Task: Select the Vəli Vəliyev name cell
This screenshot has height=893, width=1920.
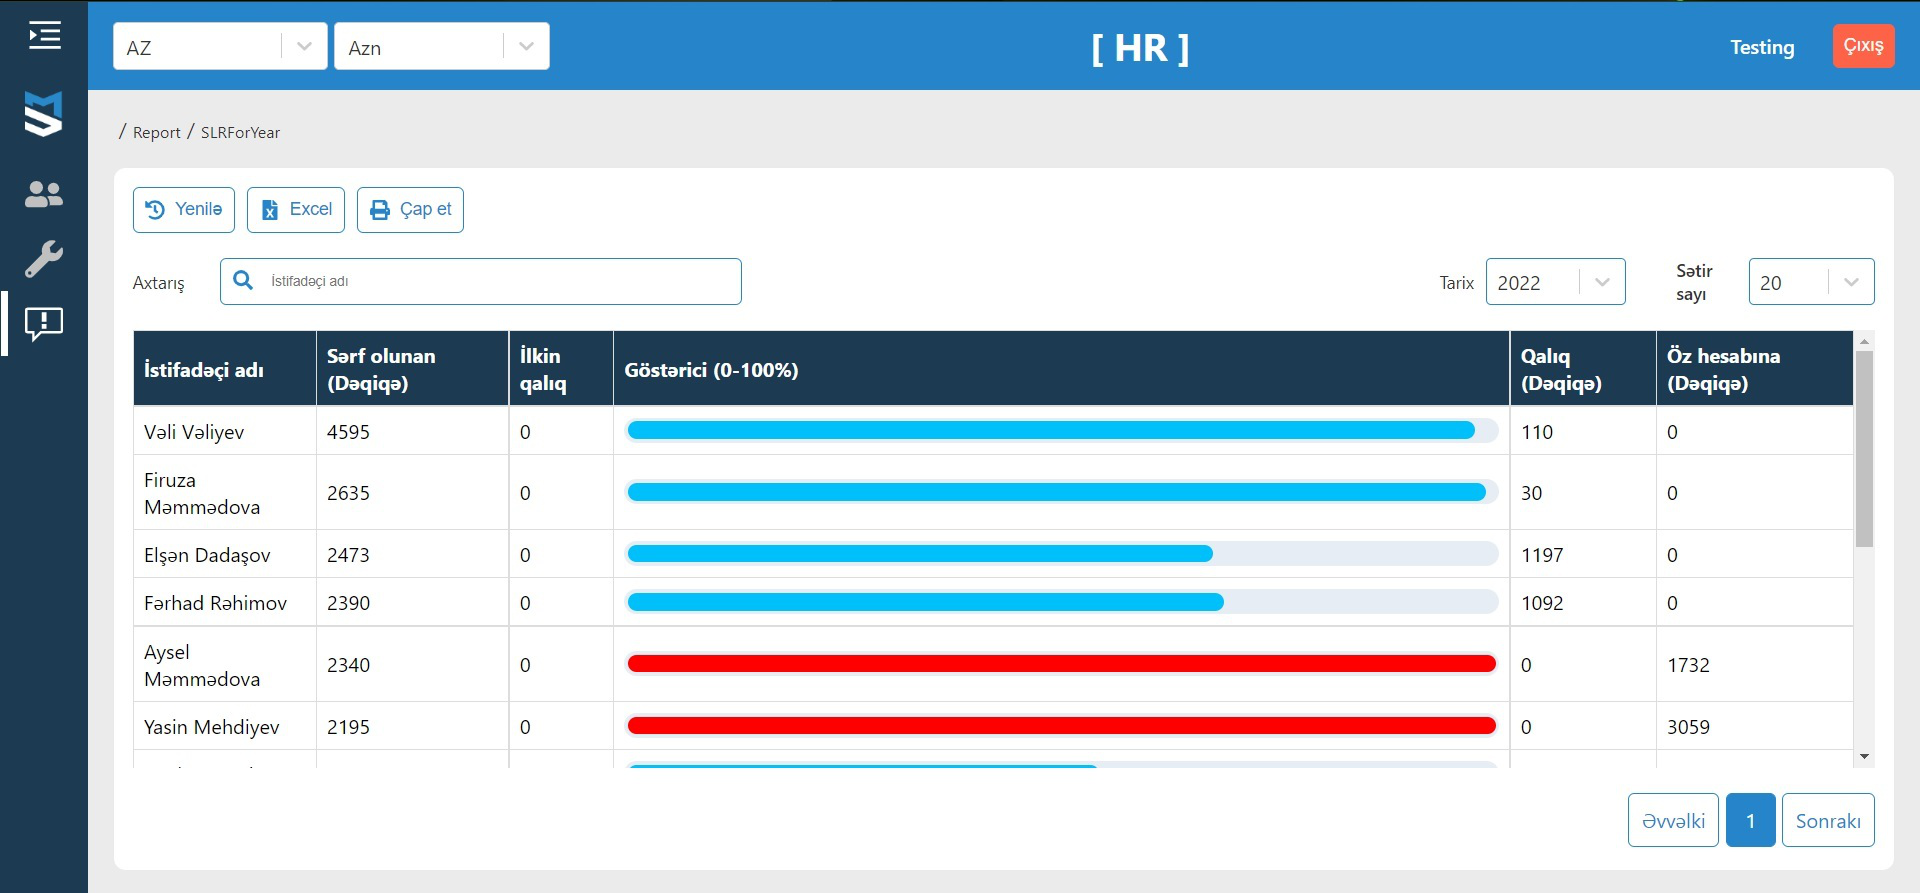Action: pos(225,431)
